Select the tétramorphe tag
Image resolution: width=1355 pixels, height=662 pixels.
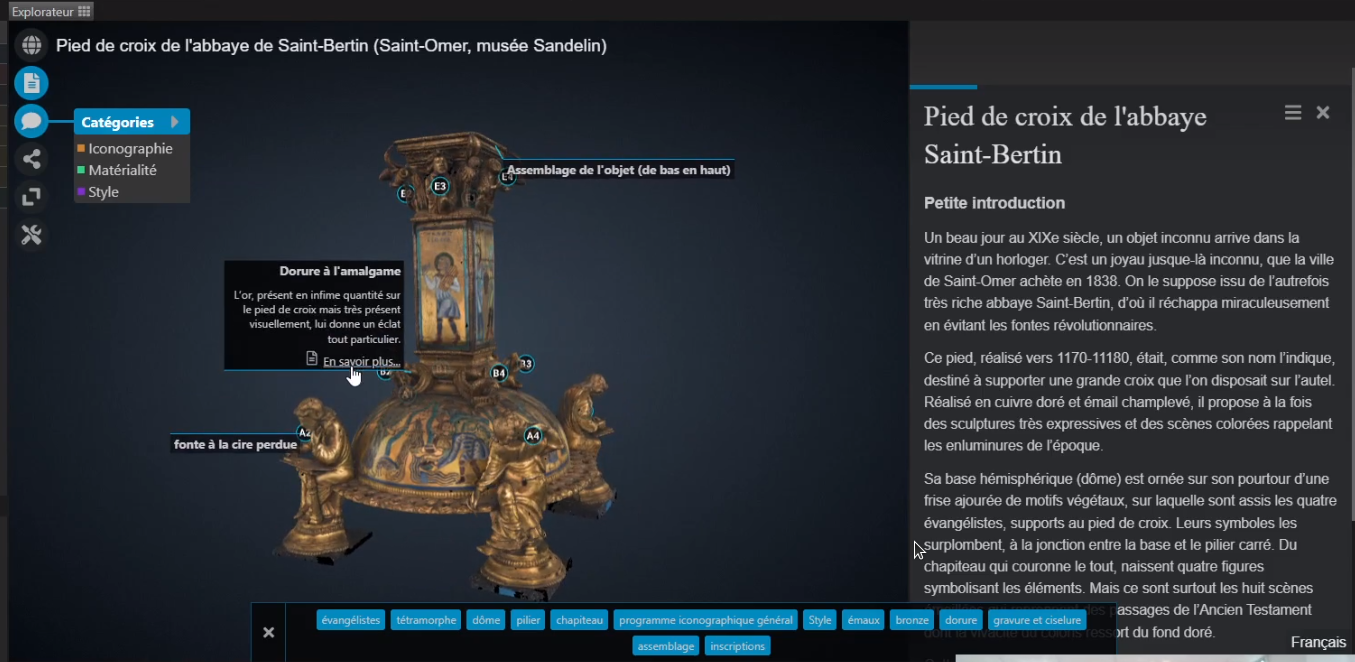[x=426, y=620]
